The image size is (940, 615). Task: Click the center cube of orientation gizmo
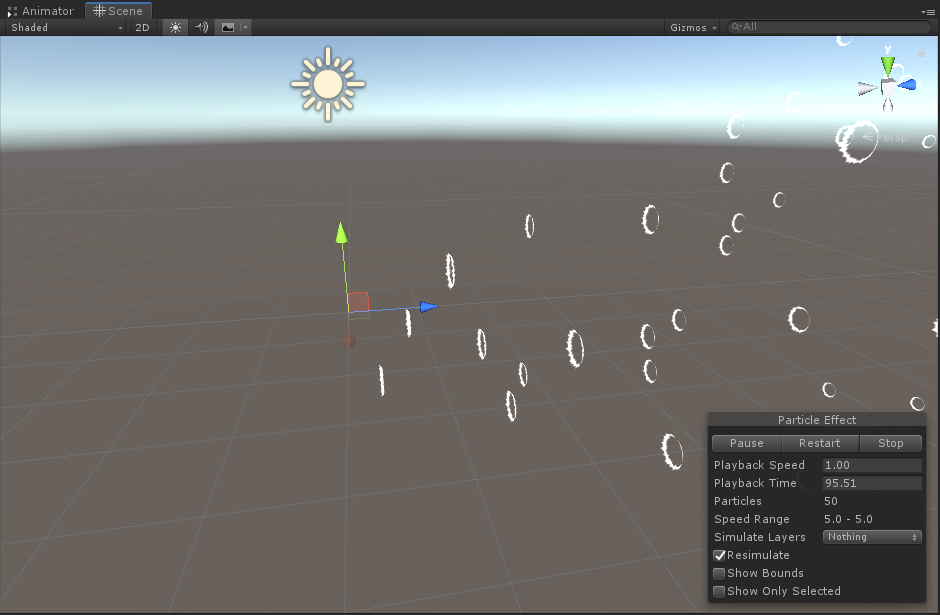click(888, 88)
